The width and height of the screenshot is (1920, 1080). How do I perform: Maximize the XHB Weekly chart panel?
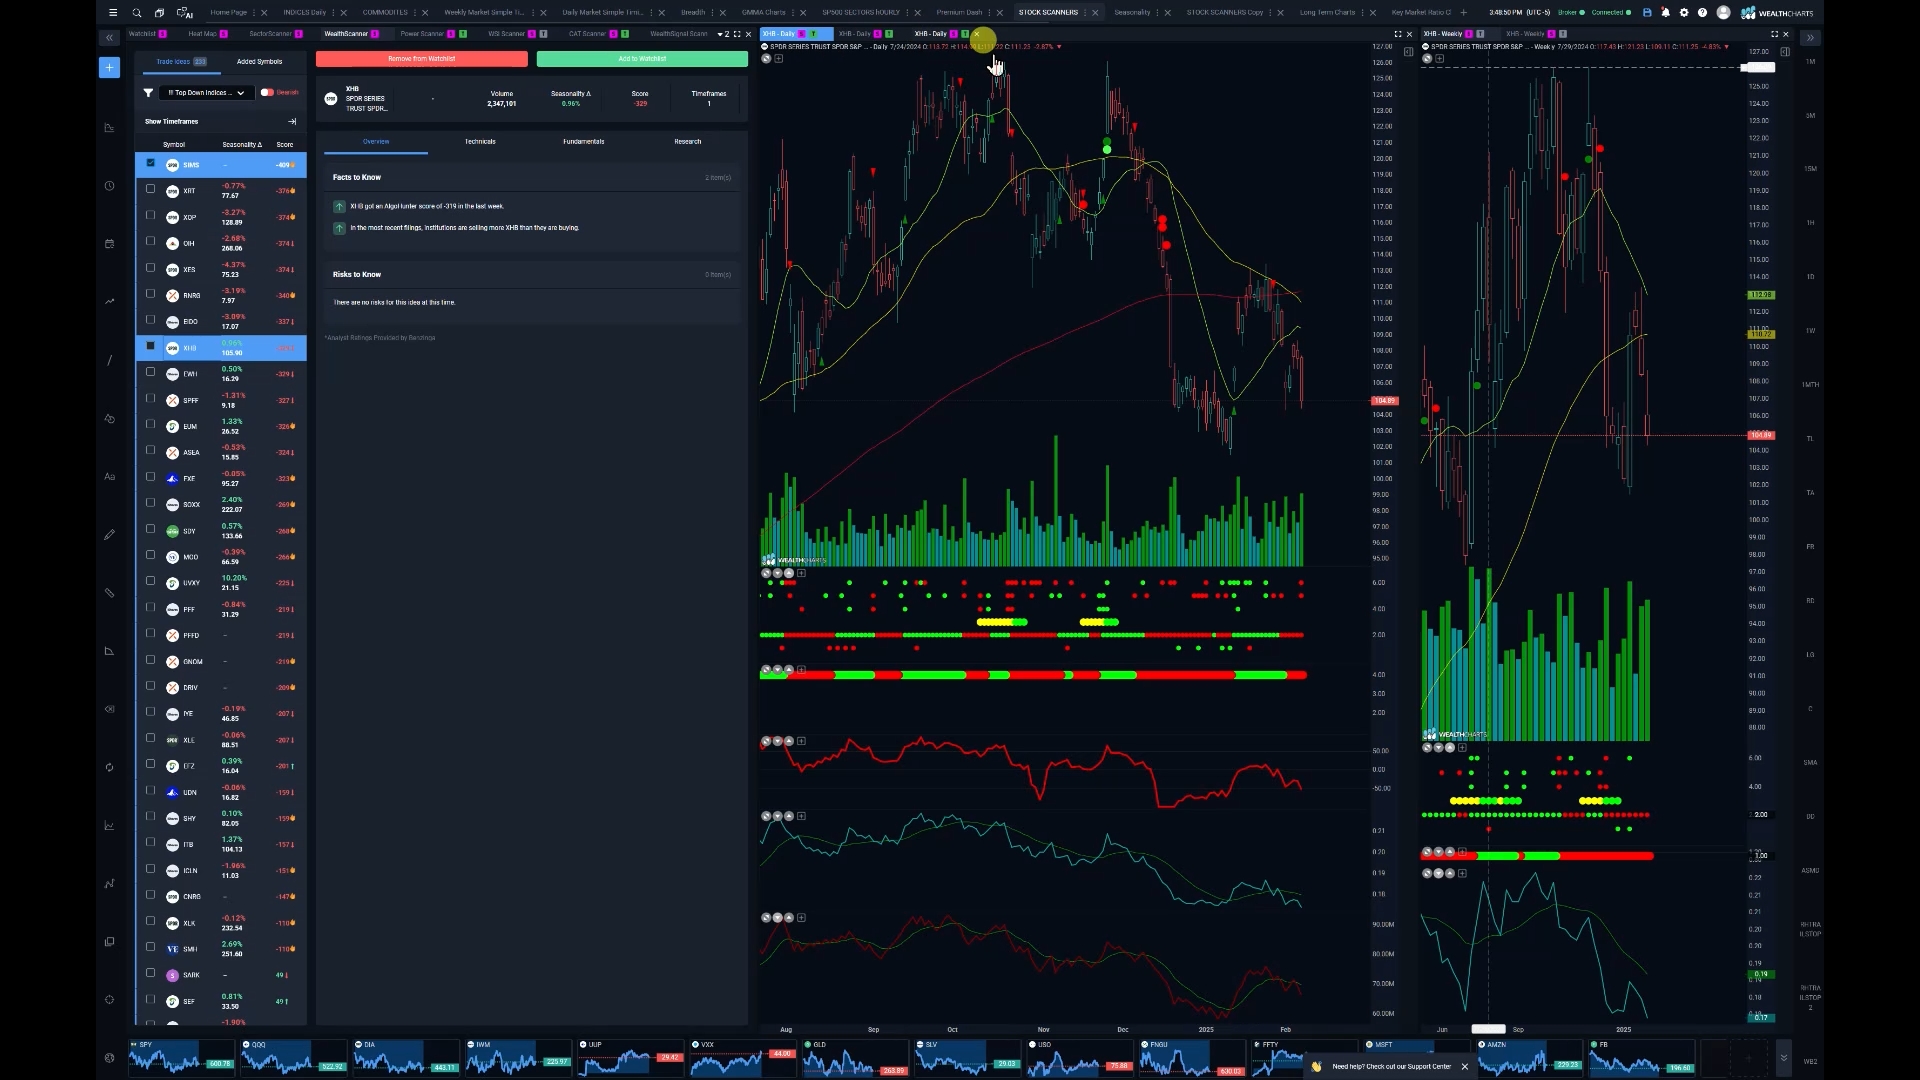point(1775,34)
